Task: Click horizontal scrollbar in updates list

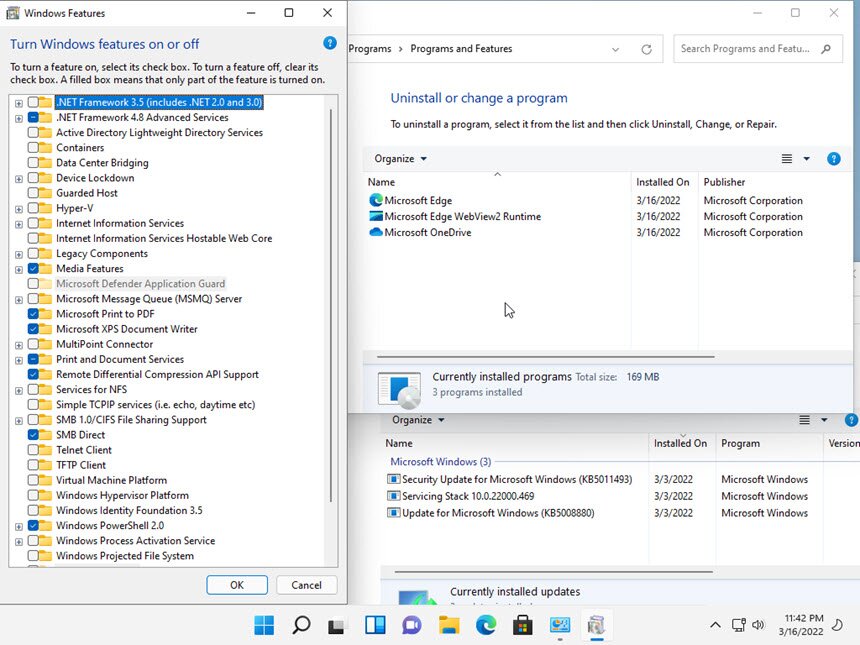Action: point(553,572)
